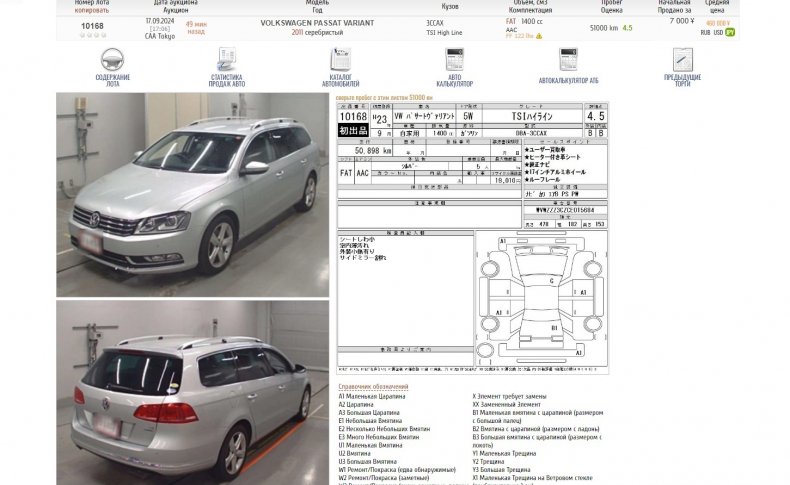Switch currency to USD
Image resolution: width=790 pixels, height=485 pixels.
[x=718, y=32]
